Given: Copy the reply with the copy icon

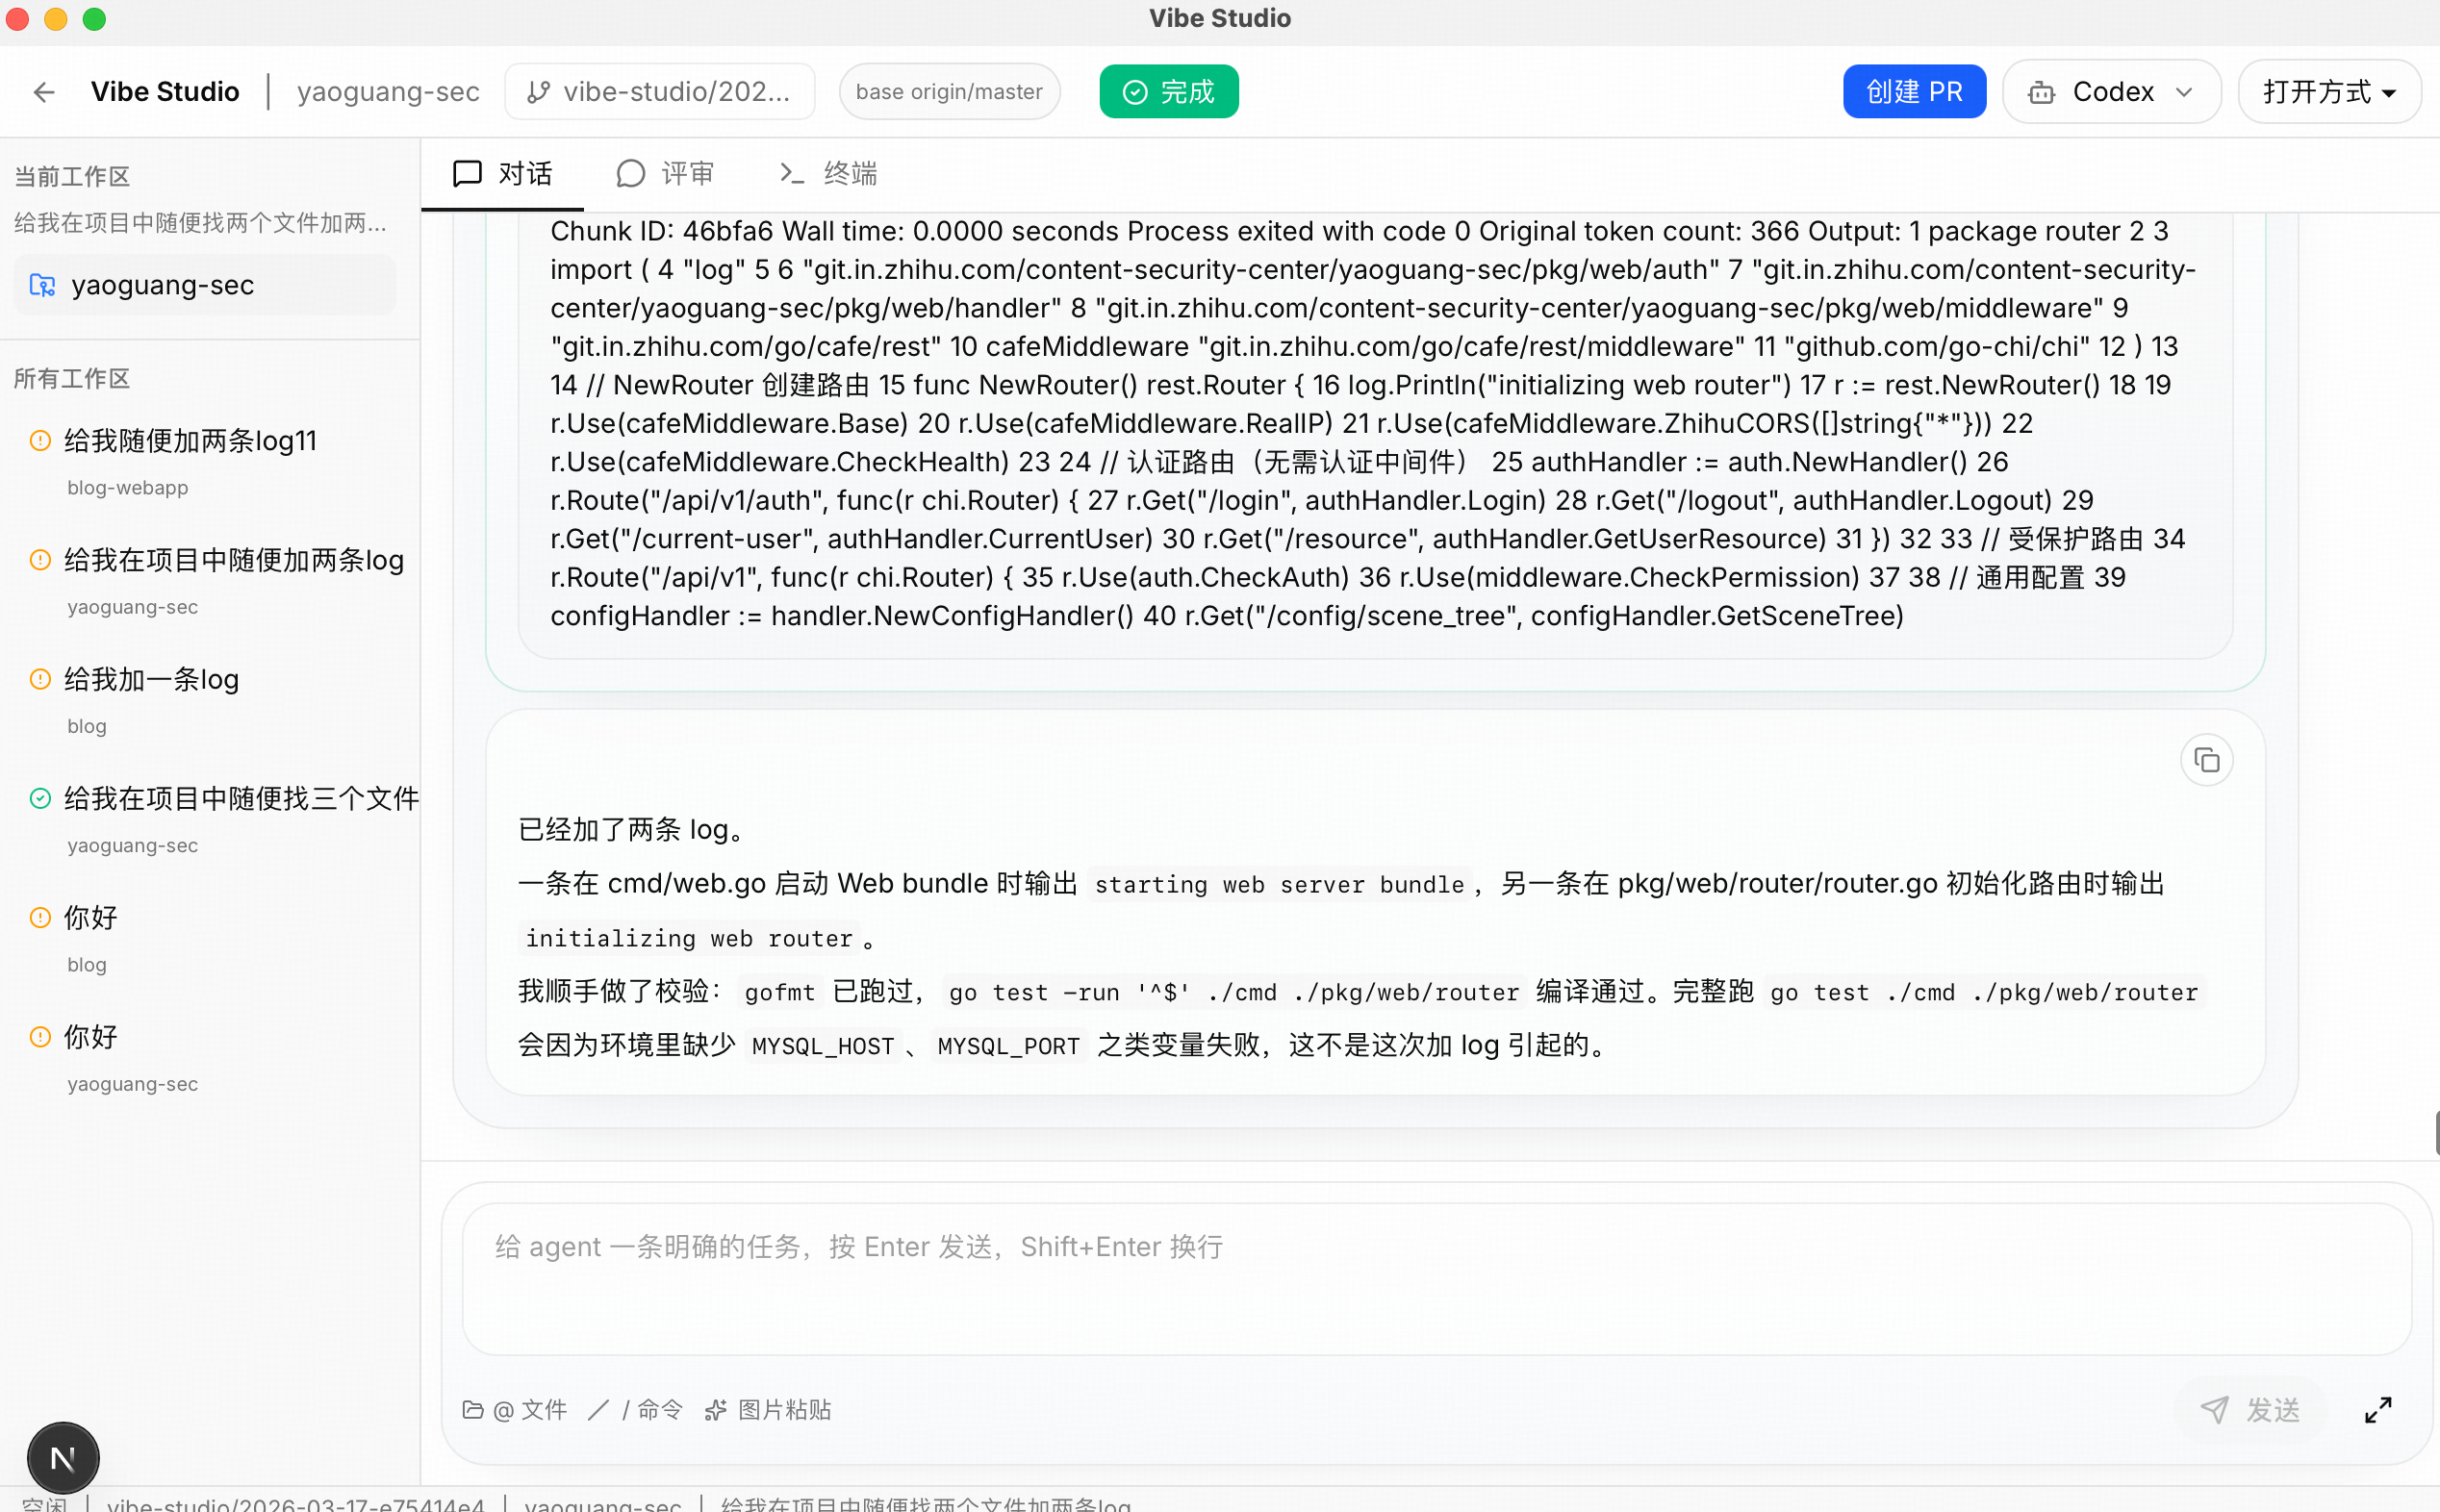Looking at the screenshot, I should (2206, 761).
